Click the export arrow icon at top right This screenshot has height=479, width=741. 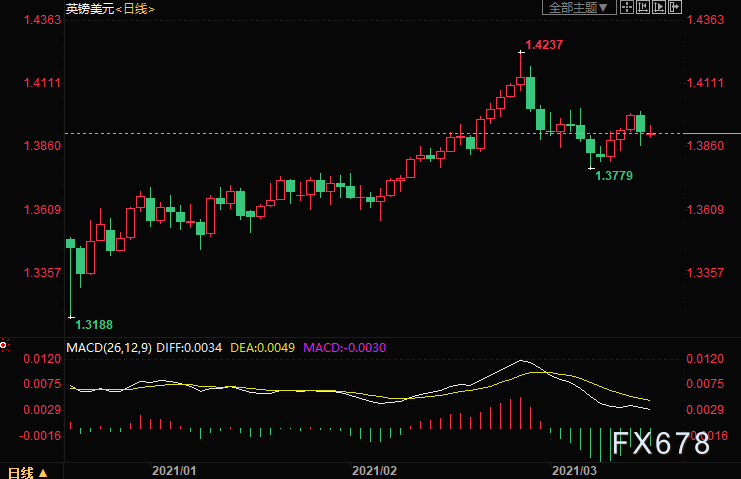(x=675, y=7)
